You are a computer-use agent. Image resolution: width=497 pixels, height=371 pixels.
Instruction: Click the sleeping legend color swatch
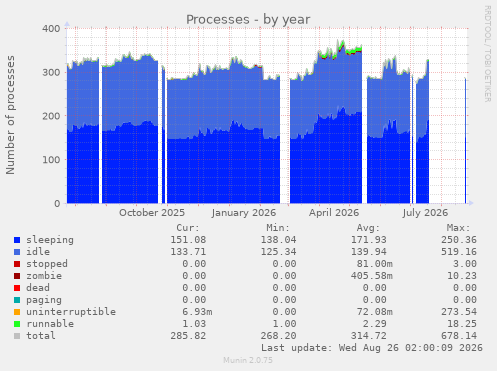click(x=17, y=240)
